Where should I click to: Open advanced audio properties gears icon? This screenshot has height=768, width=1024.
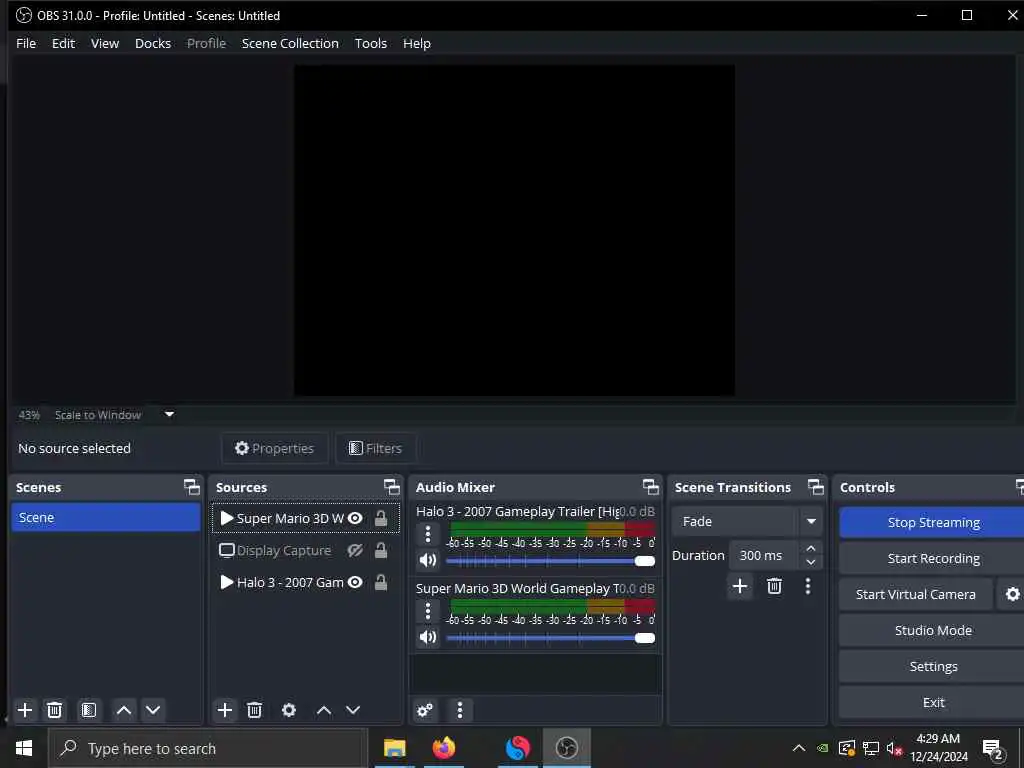point(425,710)
